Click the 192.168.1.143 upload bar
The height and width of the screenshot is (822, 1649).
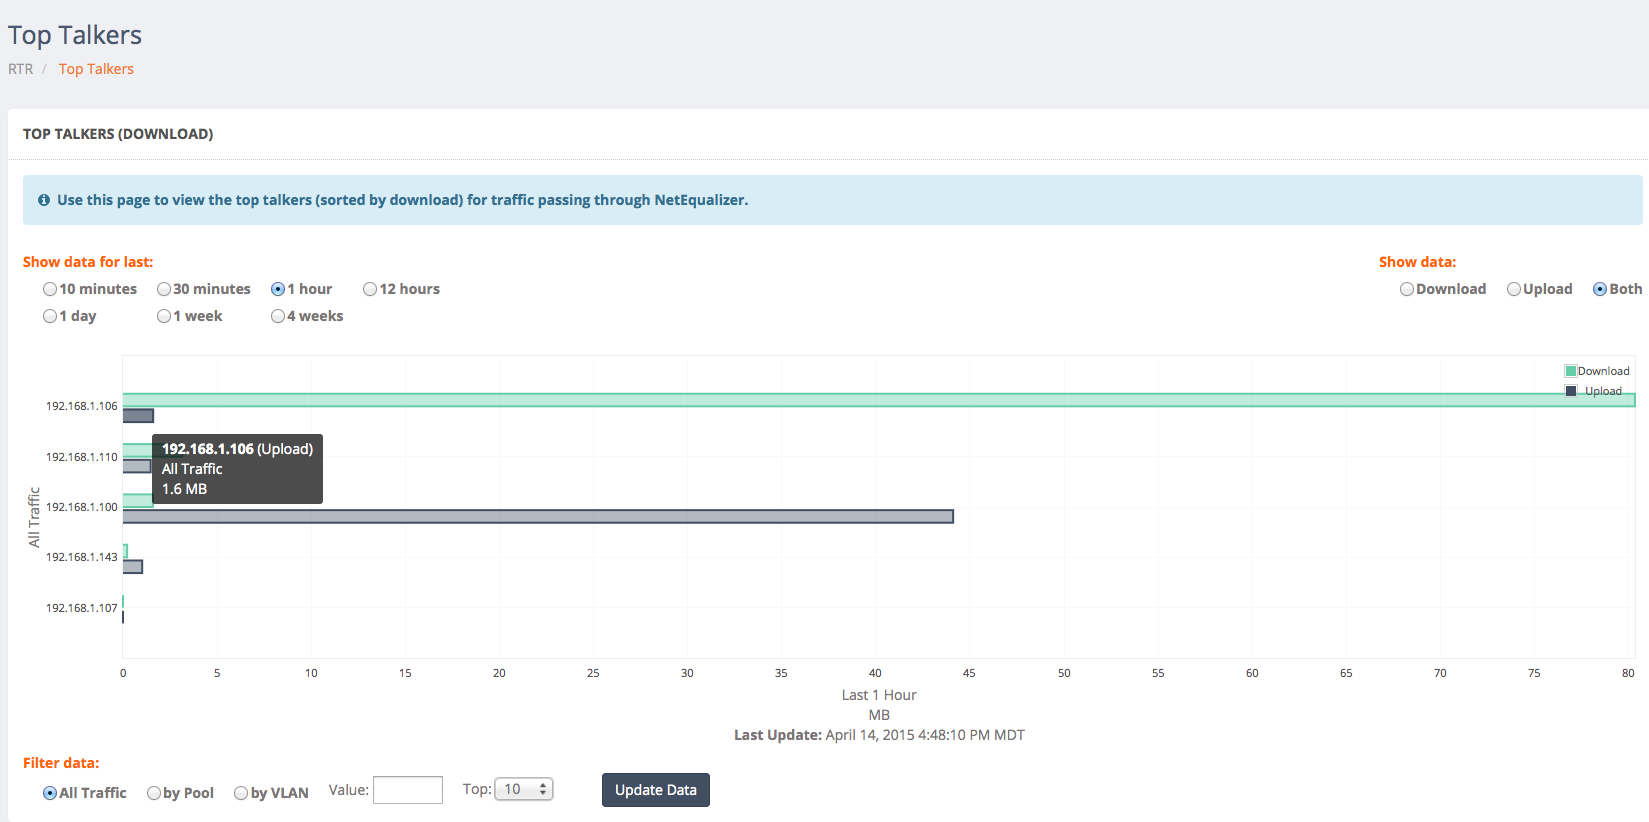133,567
